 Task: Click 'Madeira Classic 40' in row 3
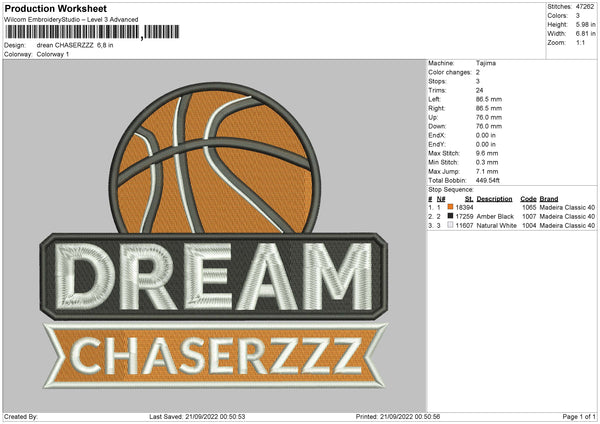567,226
